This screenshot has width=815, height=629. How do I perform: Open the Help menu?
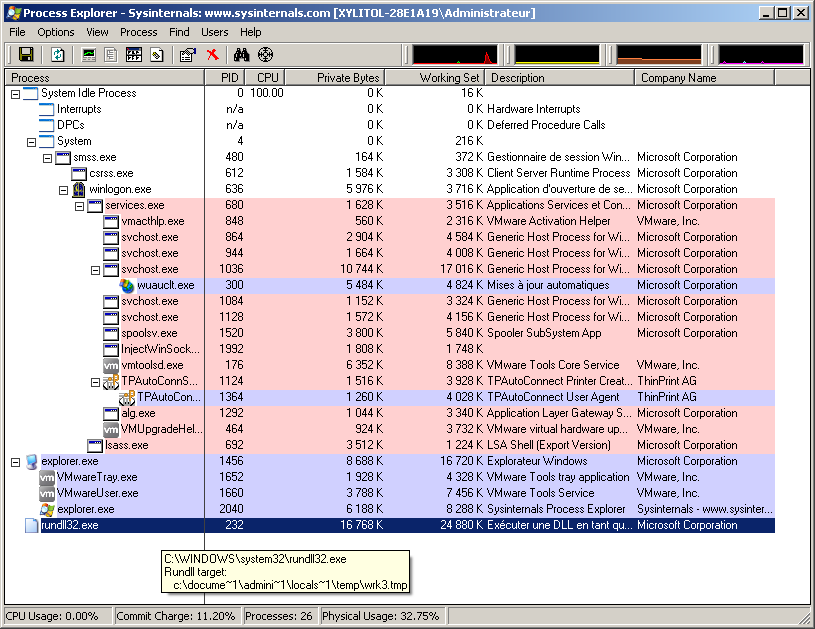point(251,32)
